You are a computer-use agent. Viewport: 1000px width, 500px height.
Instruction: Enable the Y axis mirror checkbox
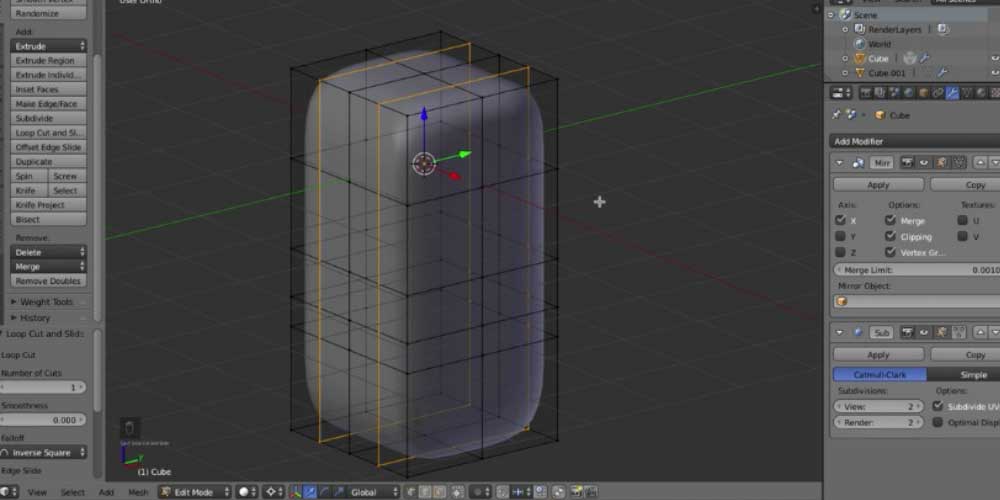coord(840,237)
